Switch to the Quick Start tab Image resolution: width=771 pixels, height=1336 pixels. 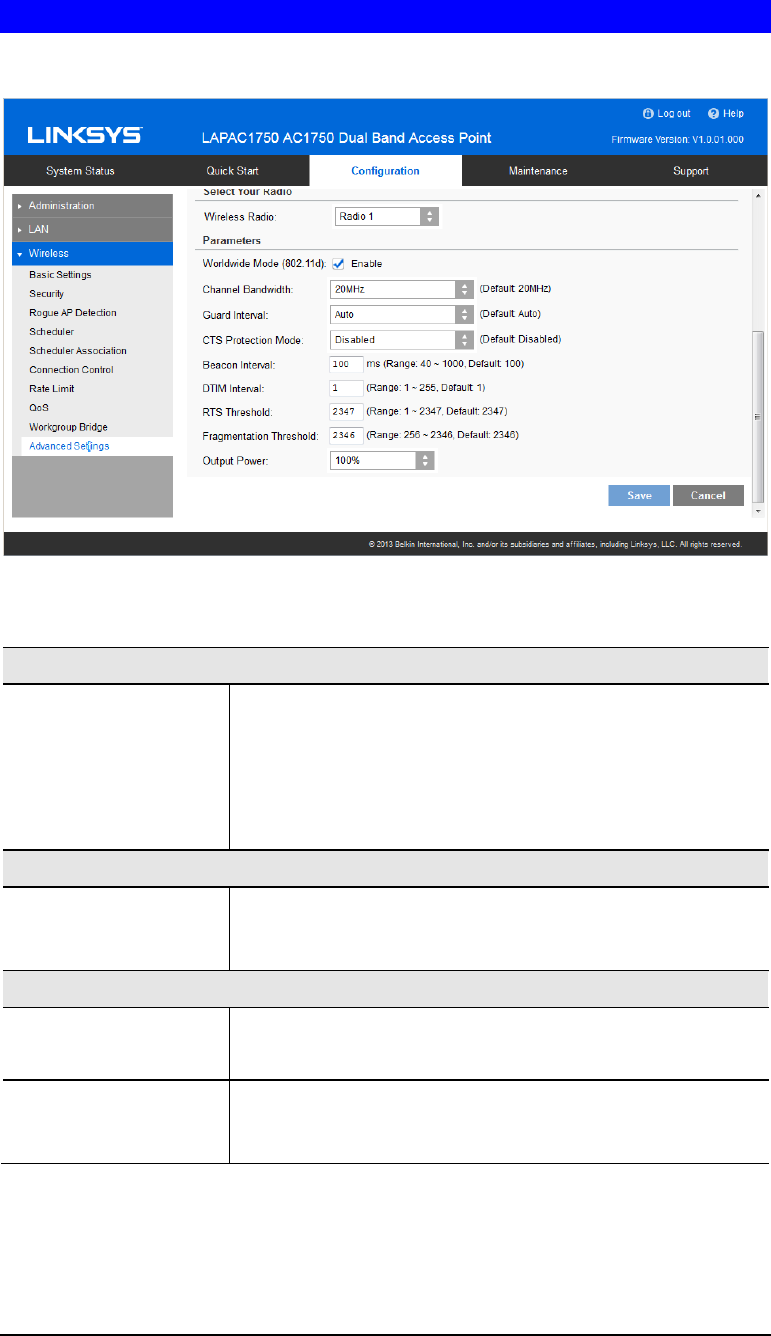tap(233, 171)
